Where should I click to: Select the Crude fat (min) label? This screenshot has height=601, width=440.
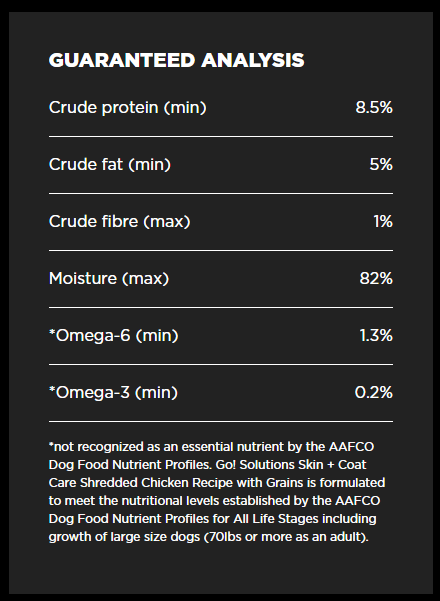pyautogui.click(x=110, y=165)
